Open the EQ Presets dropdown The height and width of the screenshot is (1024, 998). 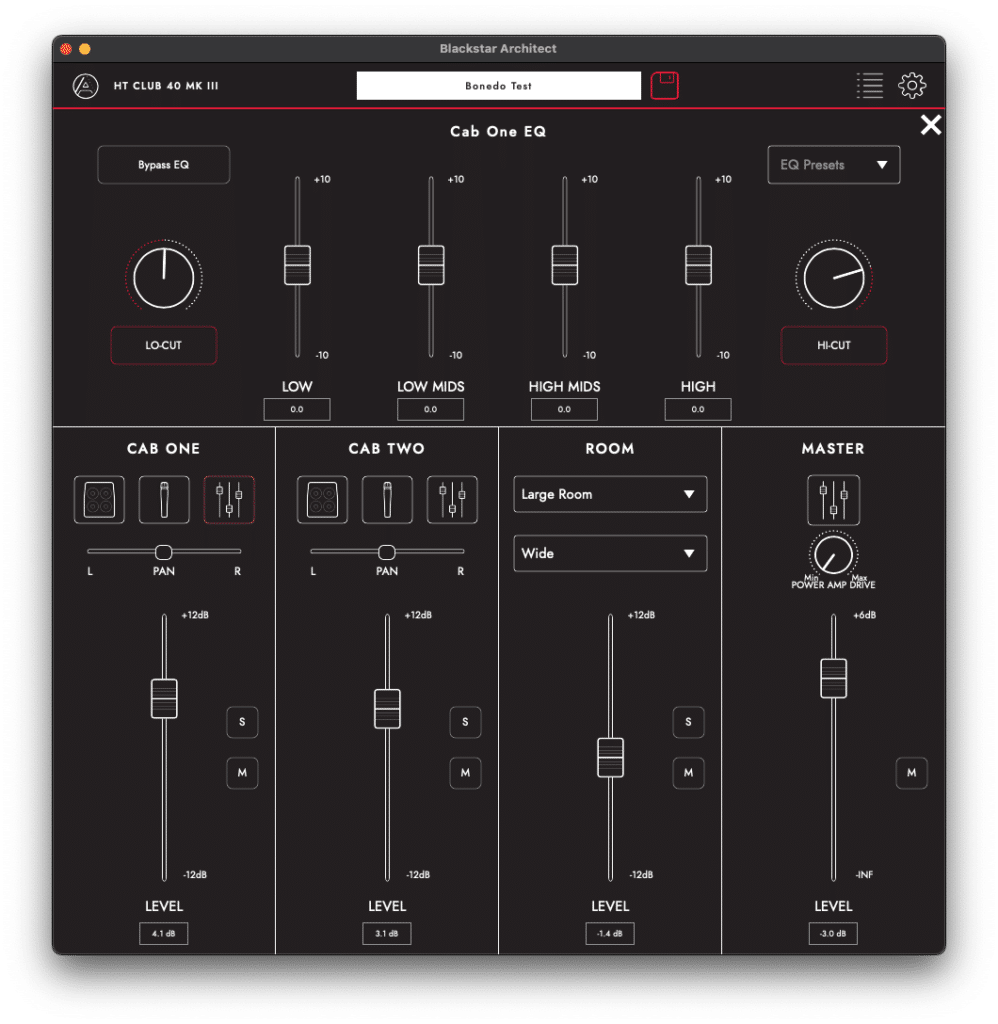[833, 165]
